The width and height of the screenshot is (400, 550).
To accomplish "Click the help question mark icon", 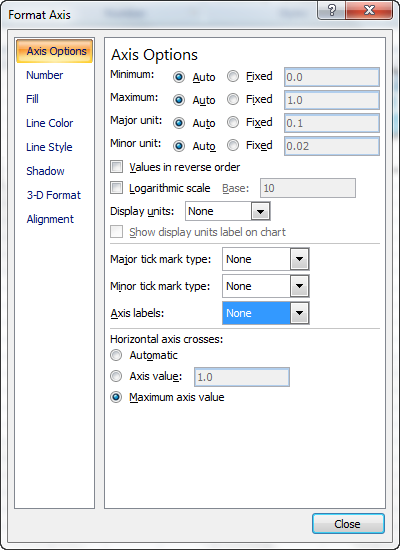I will [332, 10].
